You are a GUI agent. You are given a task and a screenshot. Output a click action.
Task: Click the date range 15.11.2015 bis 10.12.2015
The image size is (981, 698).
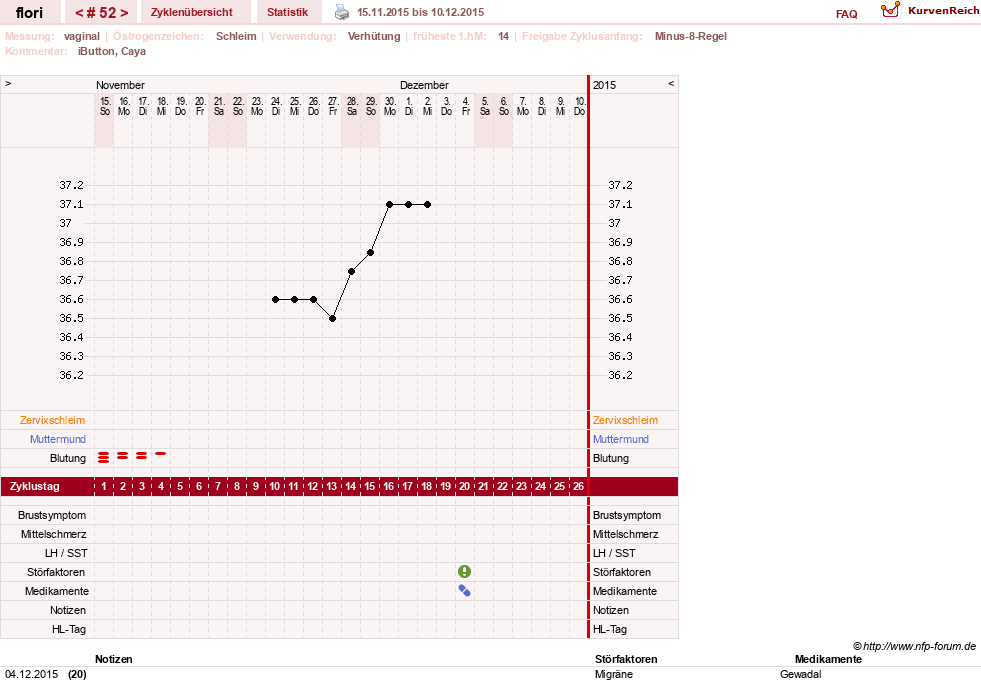(420, 12)
